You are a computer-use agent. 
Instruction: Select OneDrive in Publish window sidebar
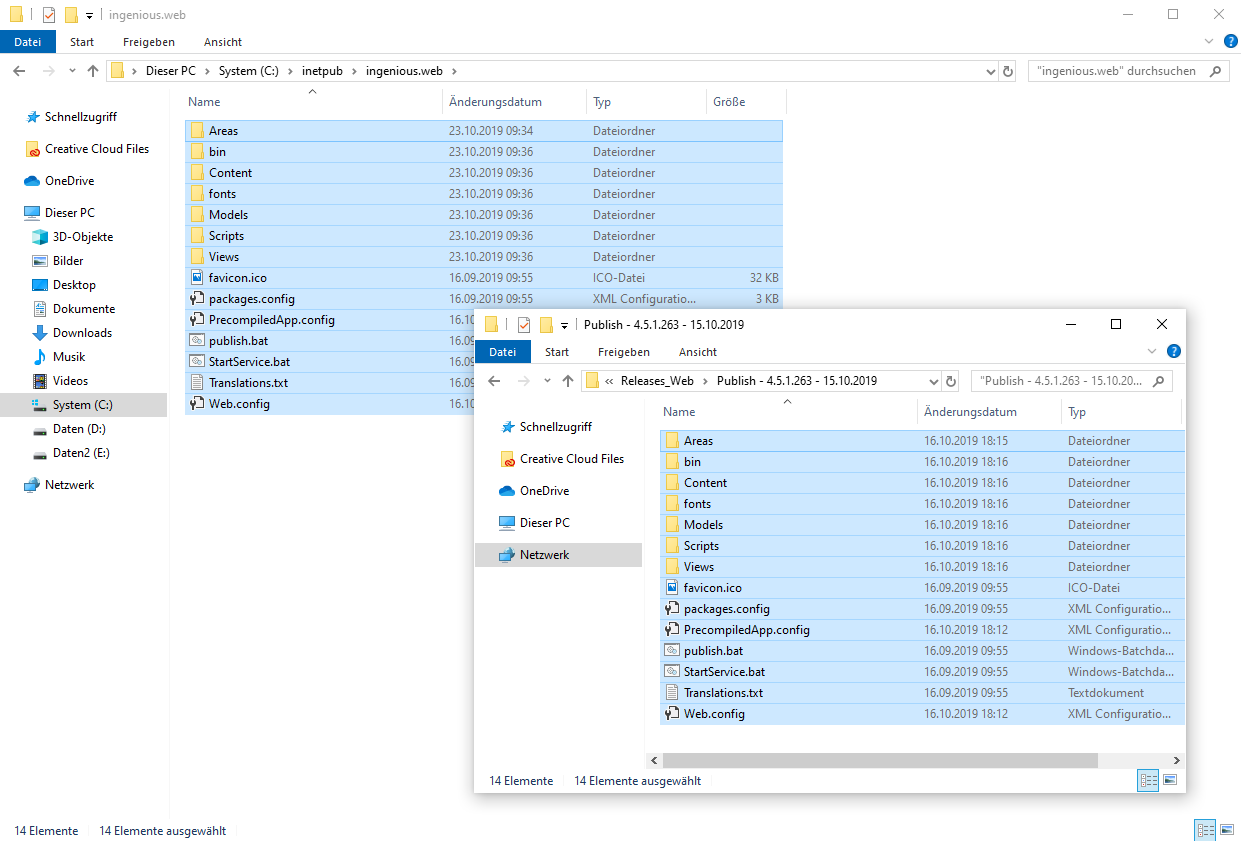(x=544, y=491)
